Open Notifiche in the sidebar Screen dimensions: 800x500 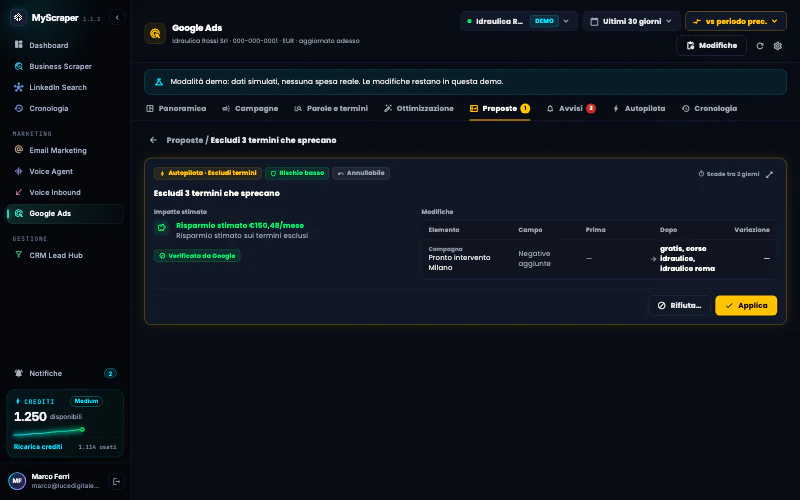tap(65, 373)
